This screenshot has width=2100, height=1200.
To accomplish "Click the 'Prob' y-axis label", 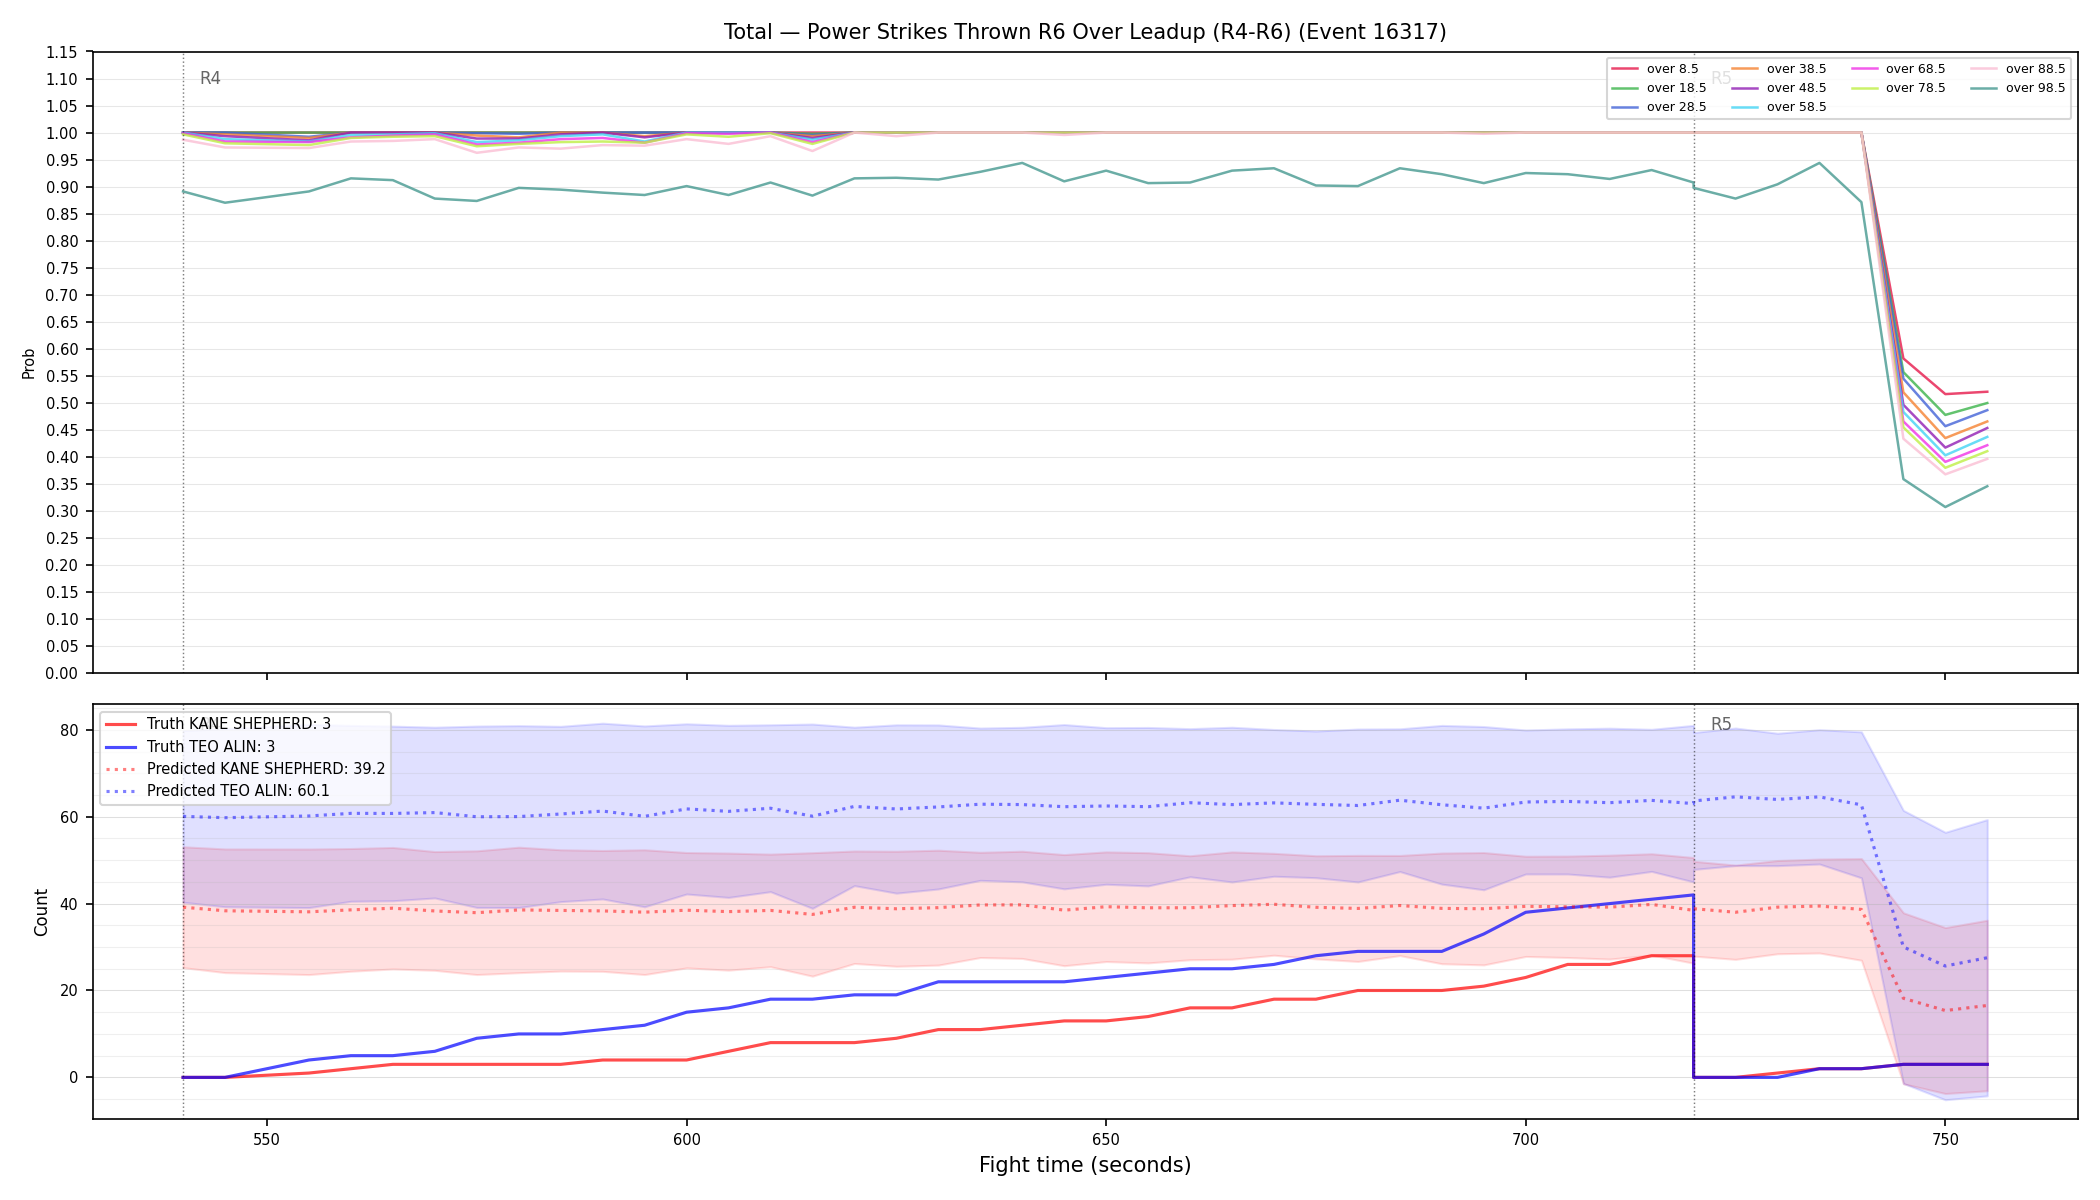I will coord(29,363).
